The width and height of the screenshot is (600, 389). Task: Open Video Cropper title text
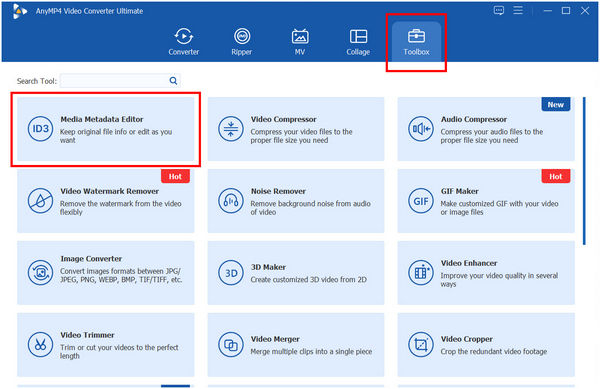click(466, 339)
